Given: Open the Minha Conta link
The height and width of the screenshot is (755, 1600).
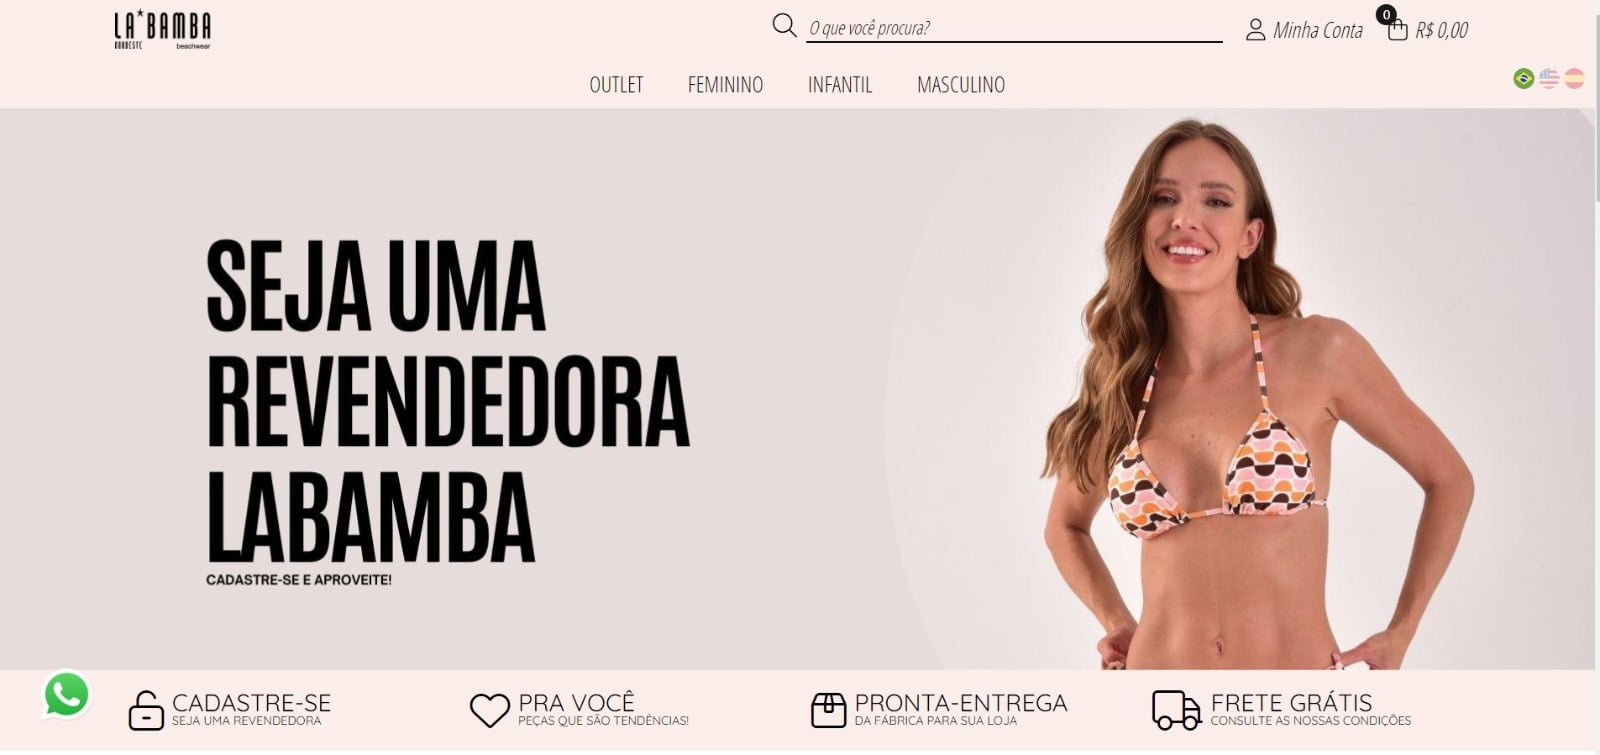Looking at the screenshot, I should tap(1317, 30).
